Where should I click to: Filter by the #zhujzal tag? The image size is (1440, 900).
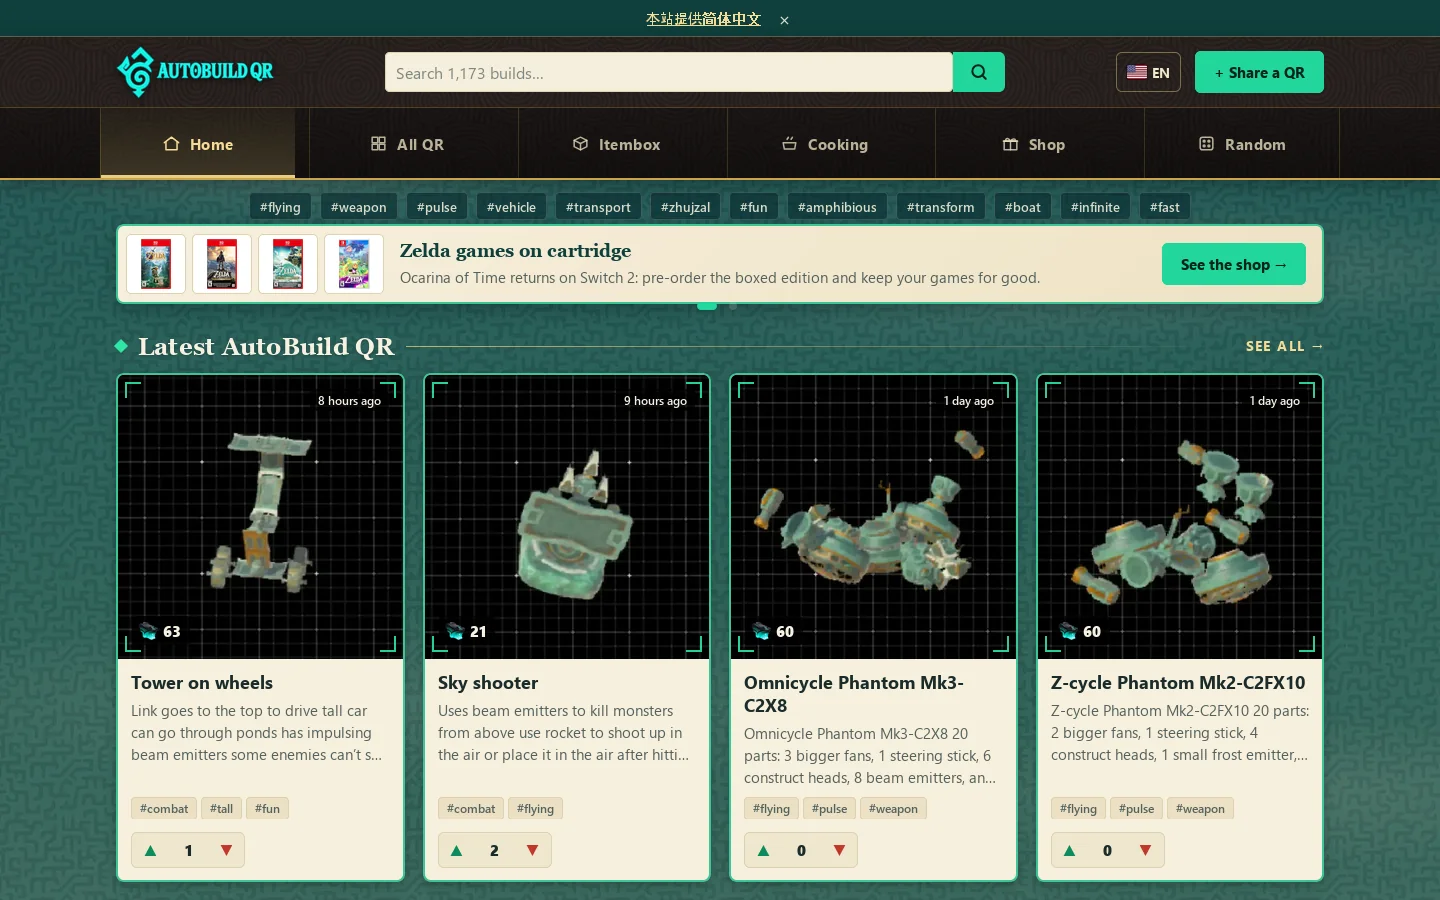[x=686, y=207]
